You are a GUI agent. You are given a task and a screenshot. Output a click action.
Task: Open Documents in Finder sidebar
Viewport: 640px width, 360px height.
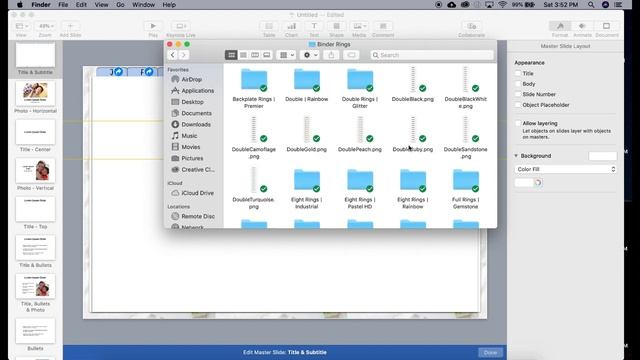tap(196, 113)
